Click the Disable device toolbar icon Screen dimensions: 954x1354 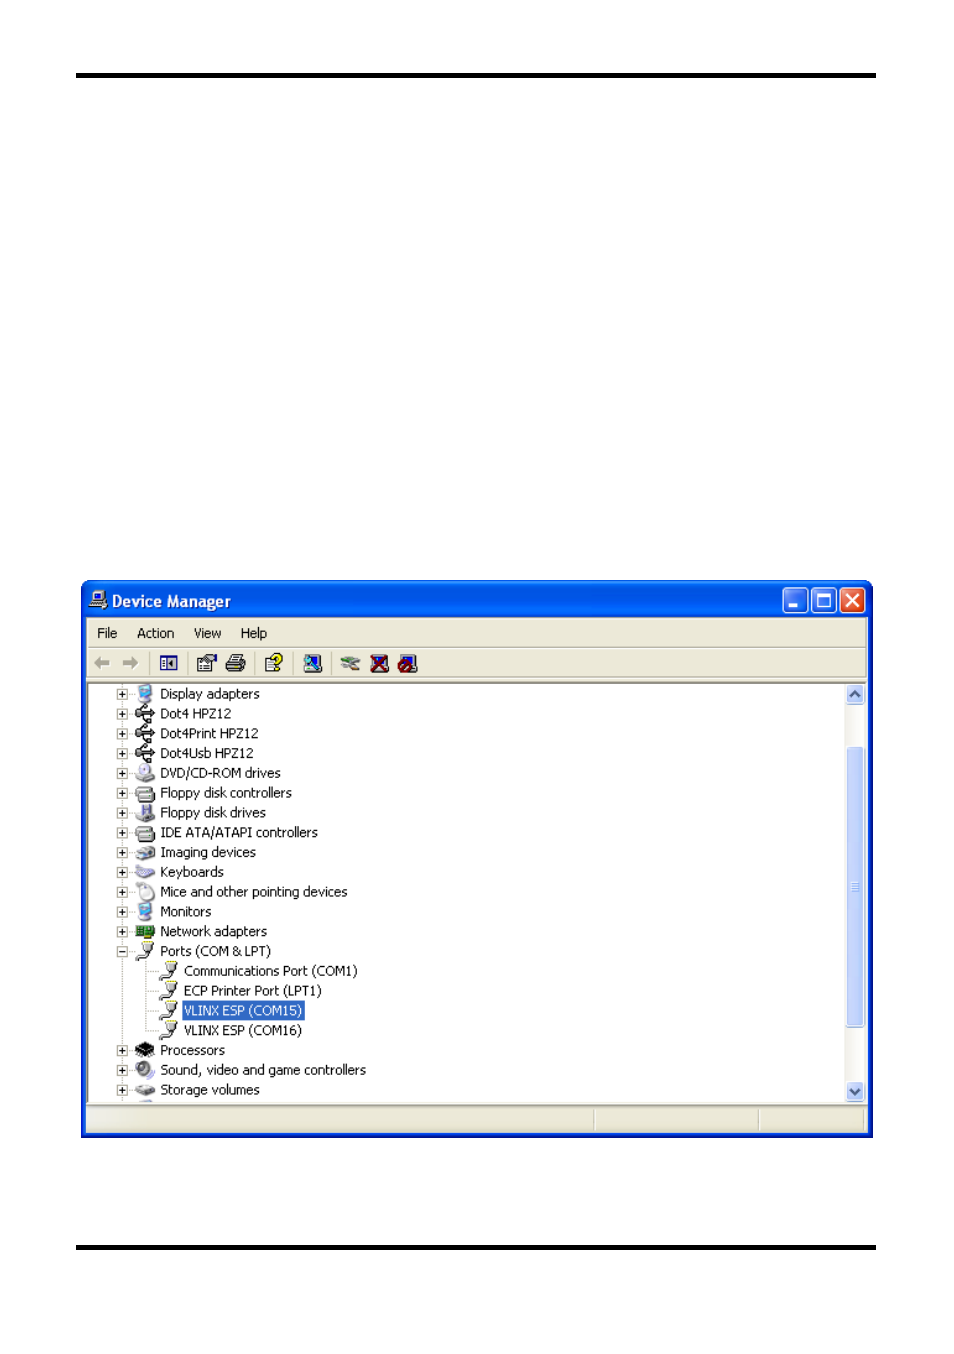(407, 663)
